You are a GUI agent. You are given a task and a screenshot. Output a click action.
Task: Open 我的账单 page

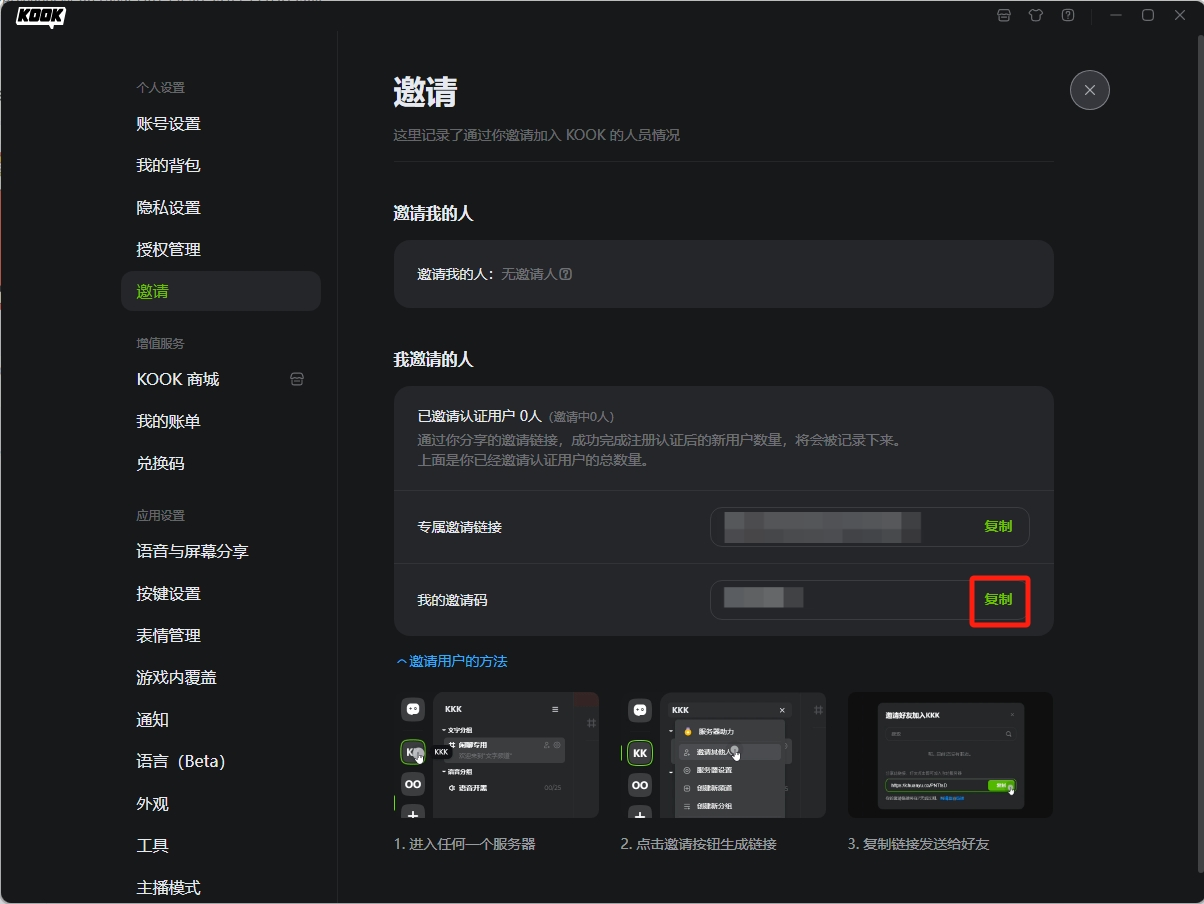point(221,421)
